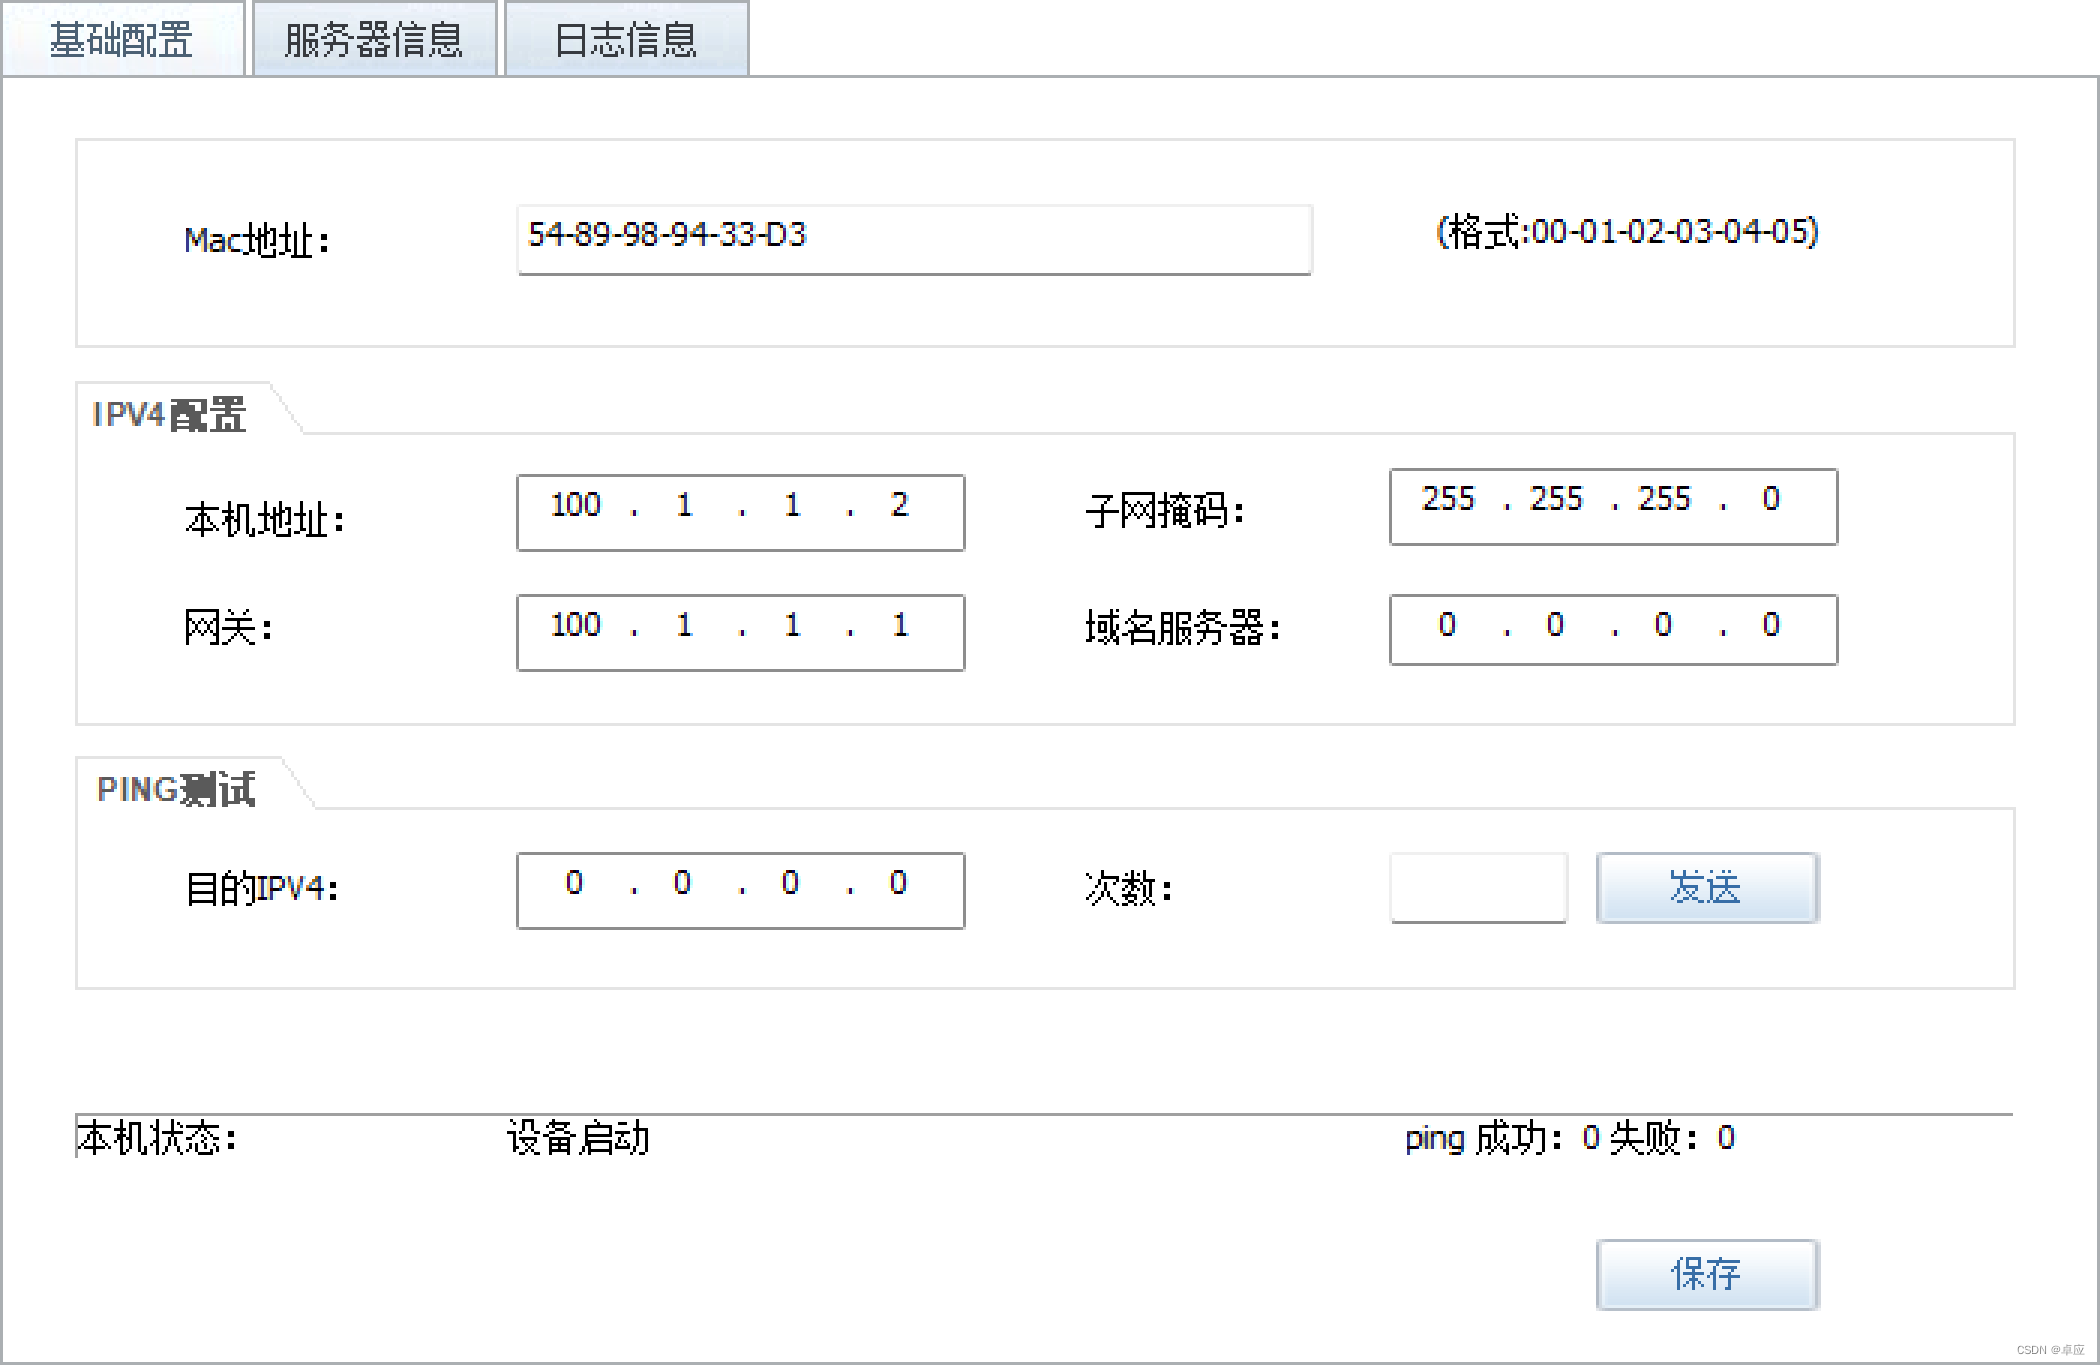
Task: Click the last octet of 子网掩码
Action: click(1772, 502)
